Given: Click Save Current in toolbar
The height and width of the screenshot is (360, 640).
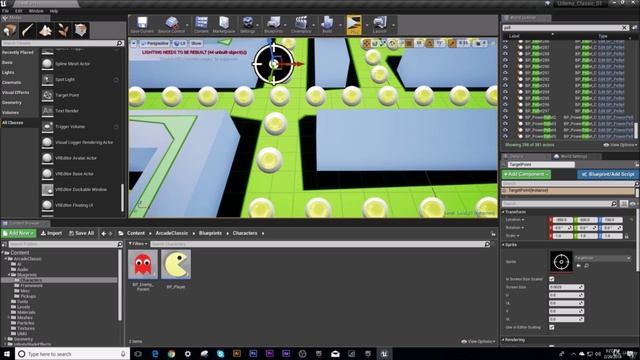Looking at the screenshot, I should (142, 25).
